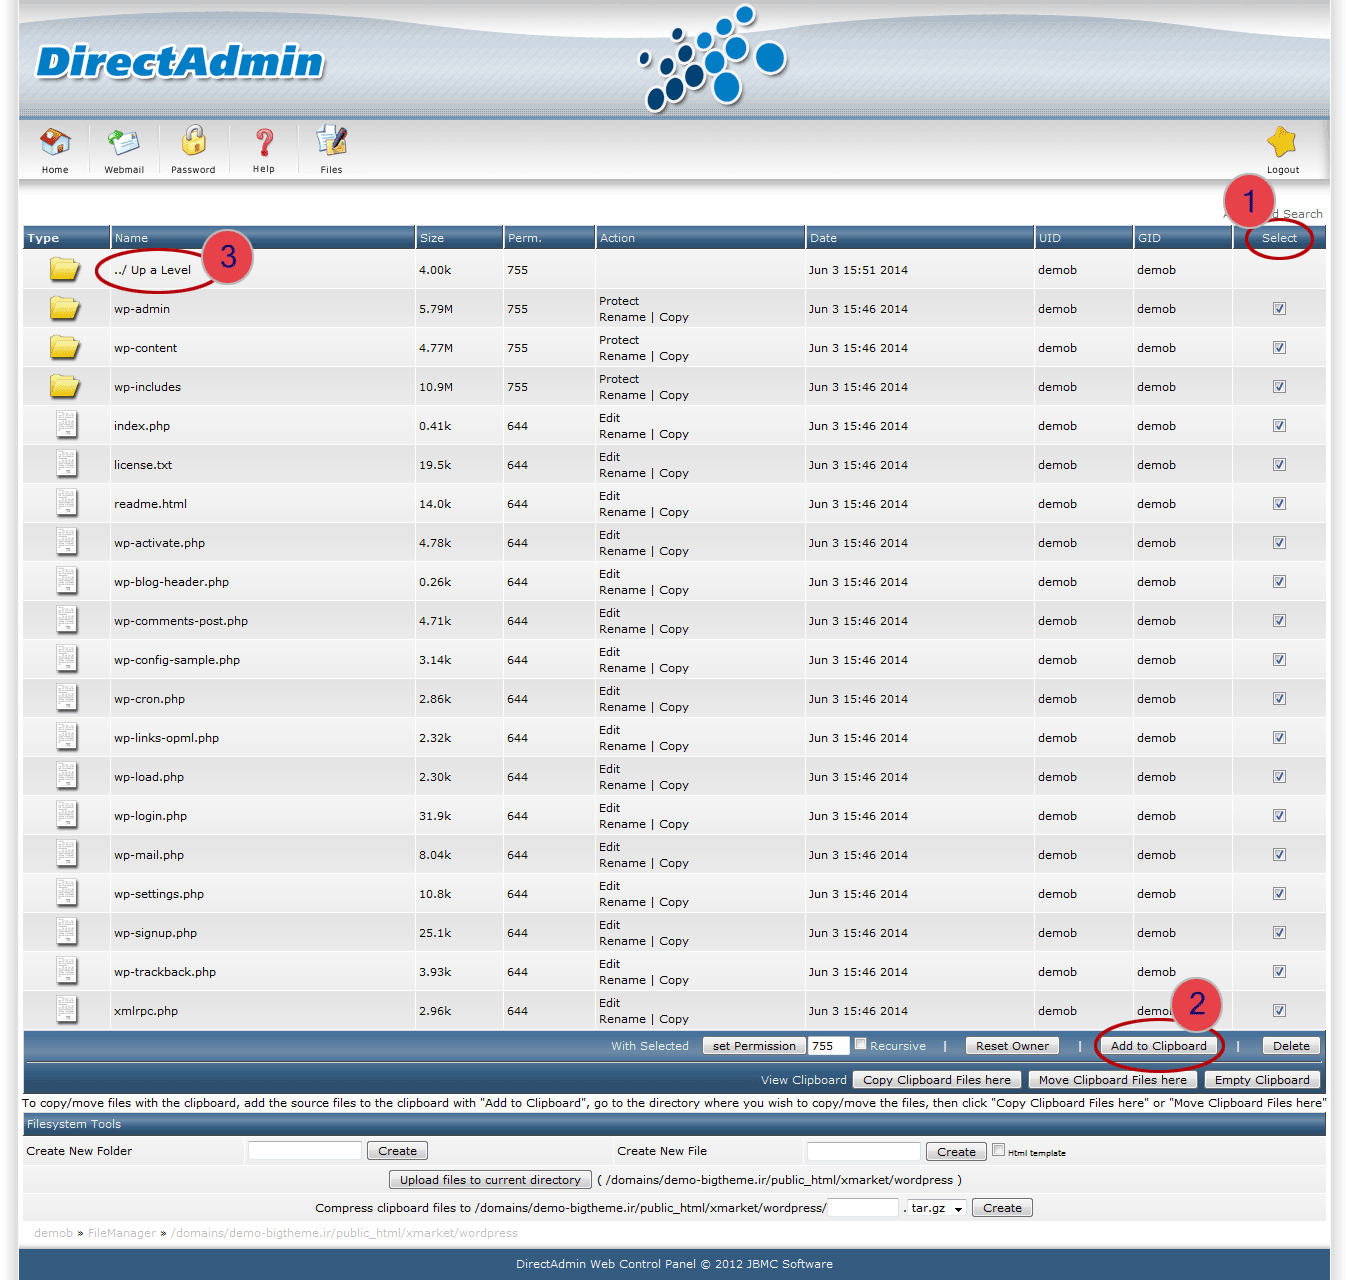Click the set Permission button
The width and height of the screenshot is (1349, 1280).
pyautogui.click(x=754, y=1046)
